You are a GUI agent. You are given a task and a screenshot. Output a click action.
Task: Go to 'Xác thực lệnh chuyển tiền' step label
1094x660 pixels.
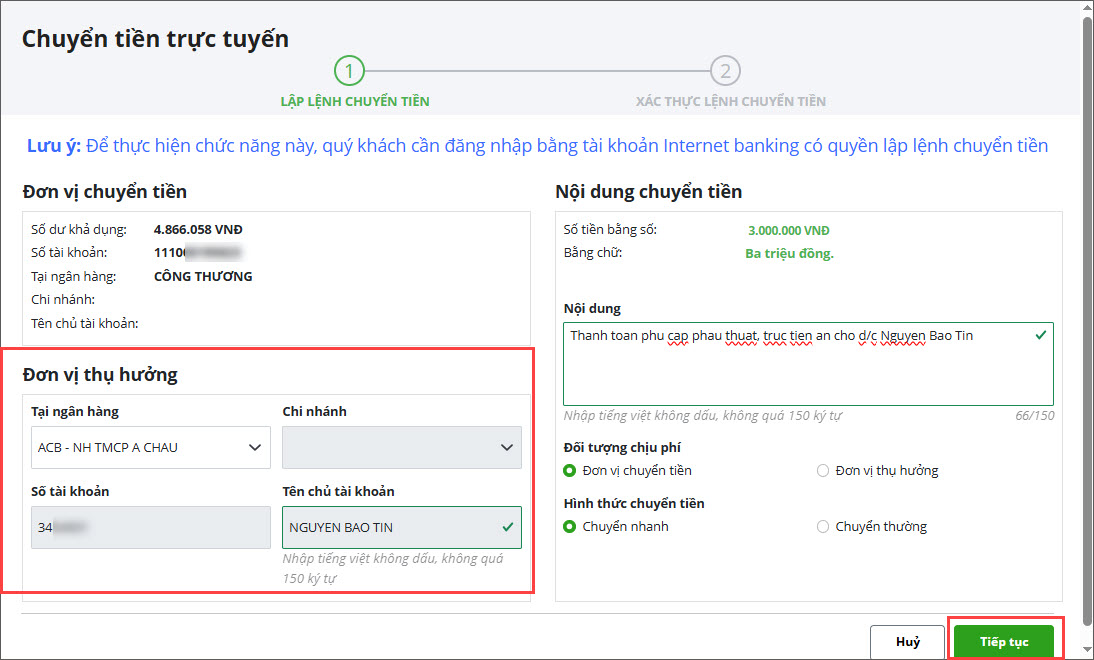(x=730, y=101)
